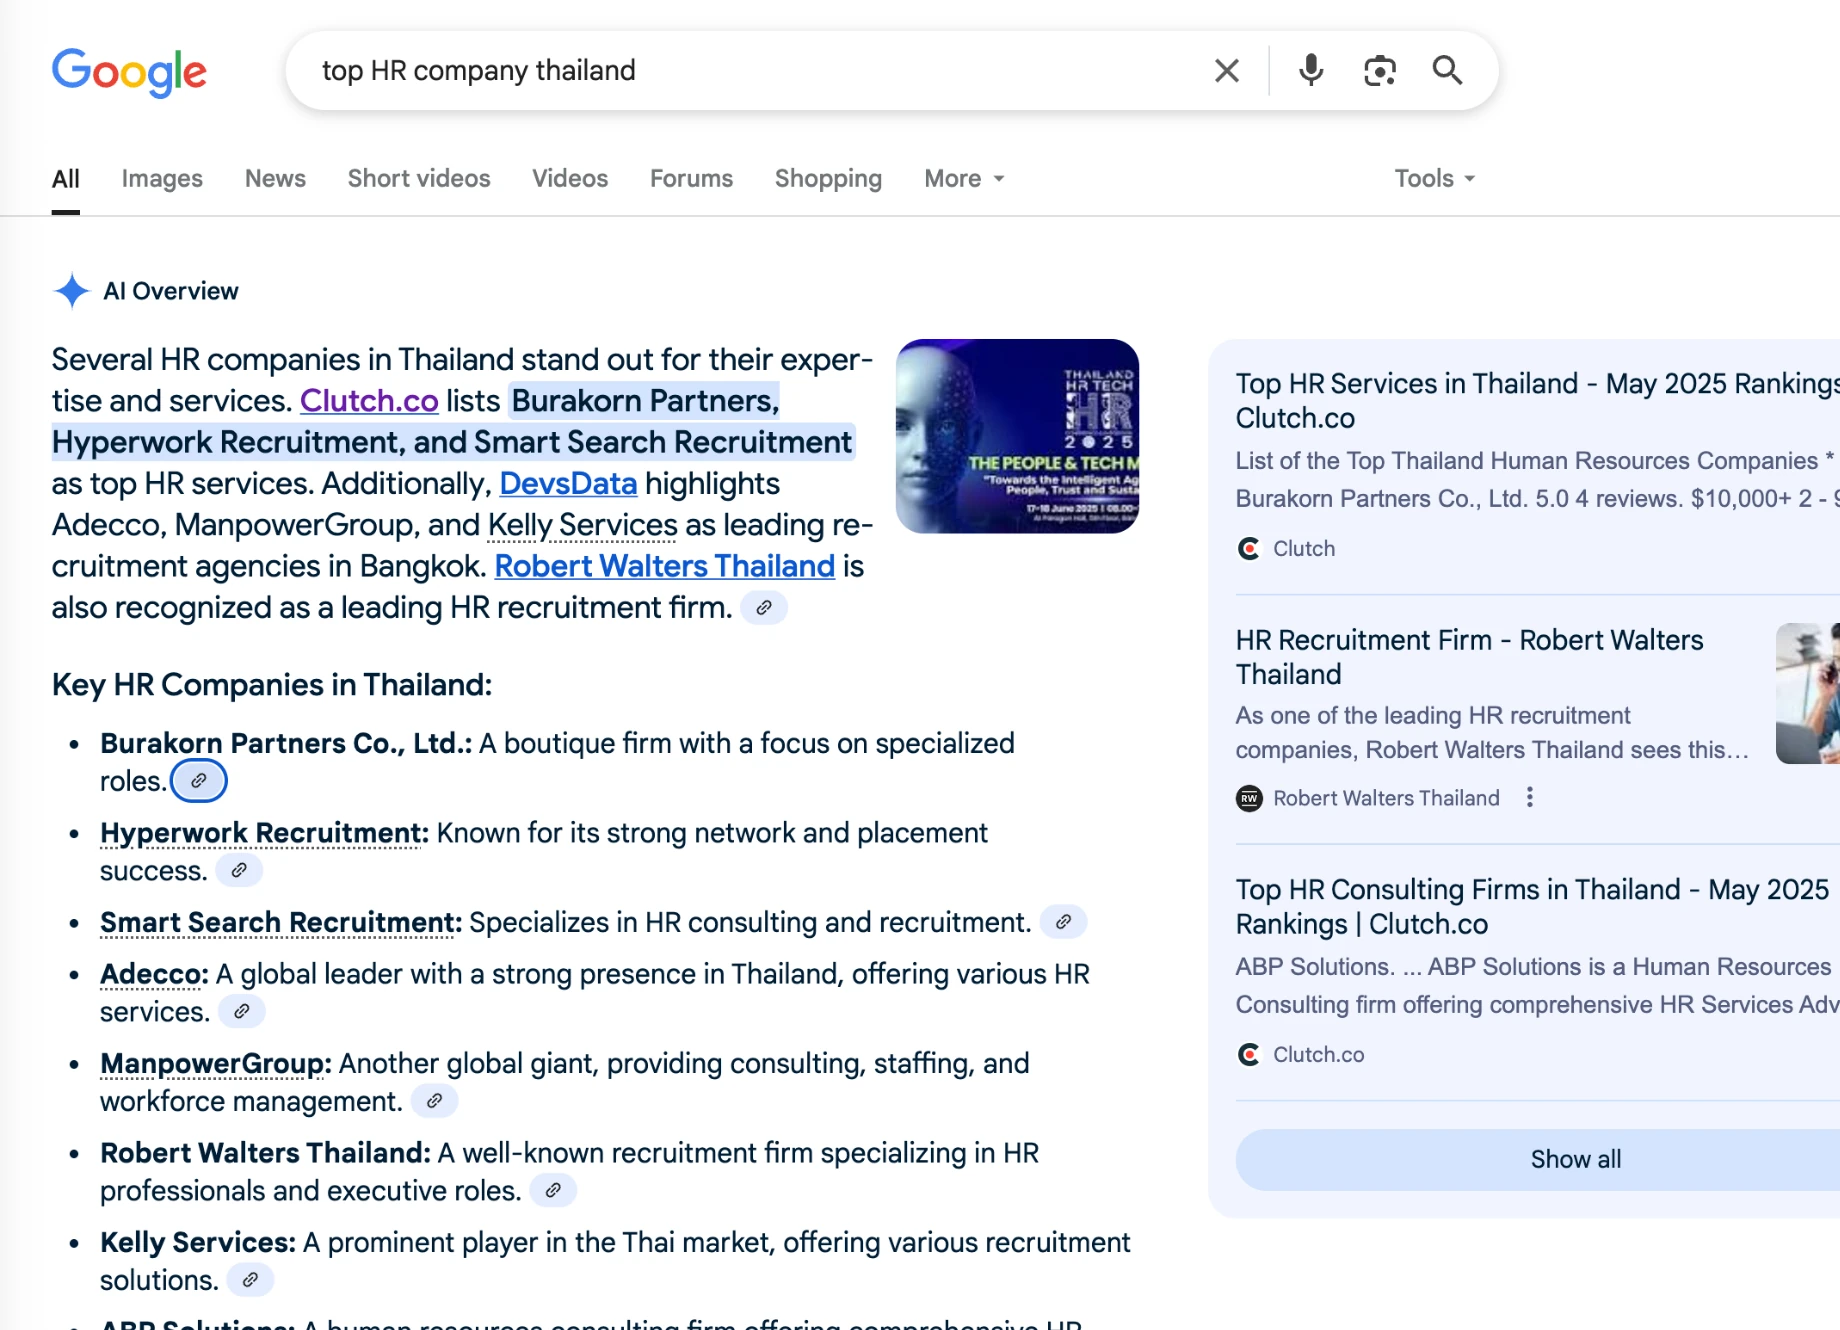Open three-dot menu for Robert Walters source
Viewport: 1840px width, 1330px height.
[x=1530, y=797]
